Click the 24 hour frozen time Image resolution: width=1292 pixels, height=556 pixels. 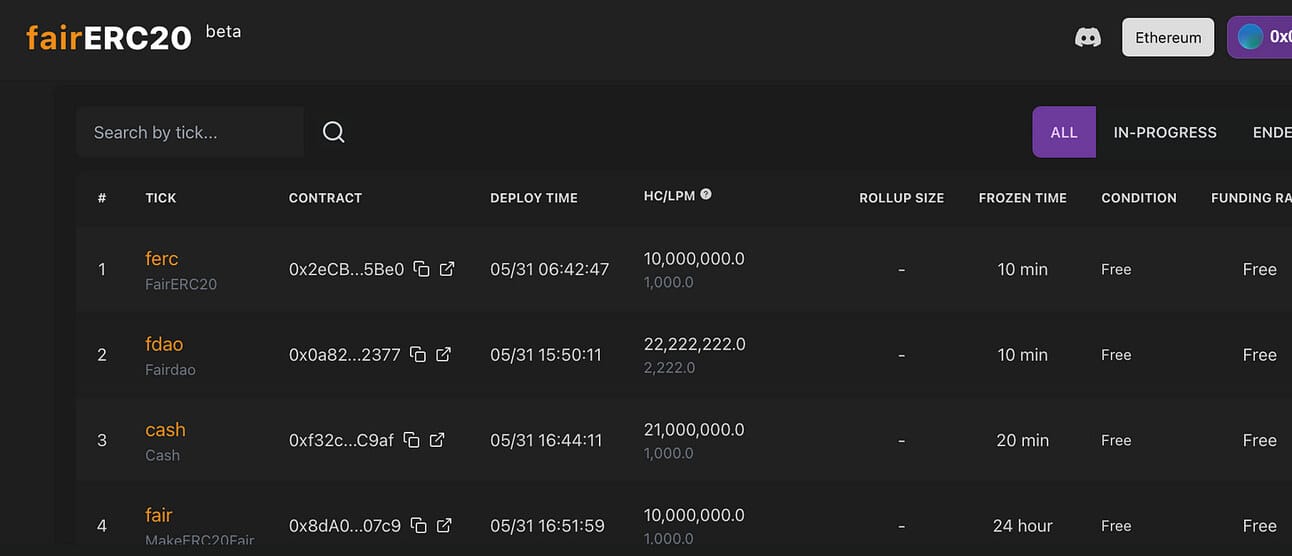[1022, 525]
